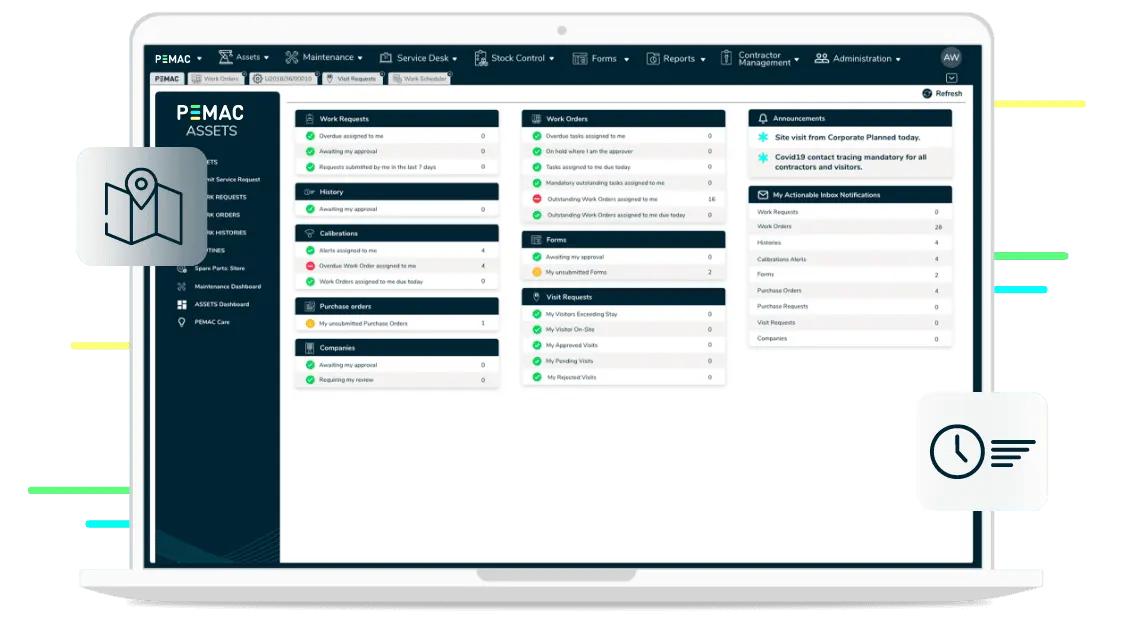Click the Forms icon in the top menu

click(580, 59)
